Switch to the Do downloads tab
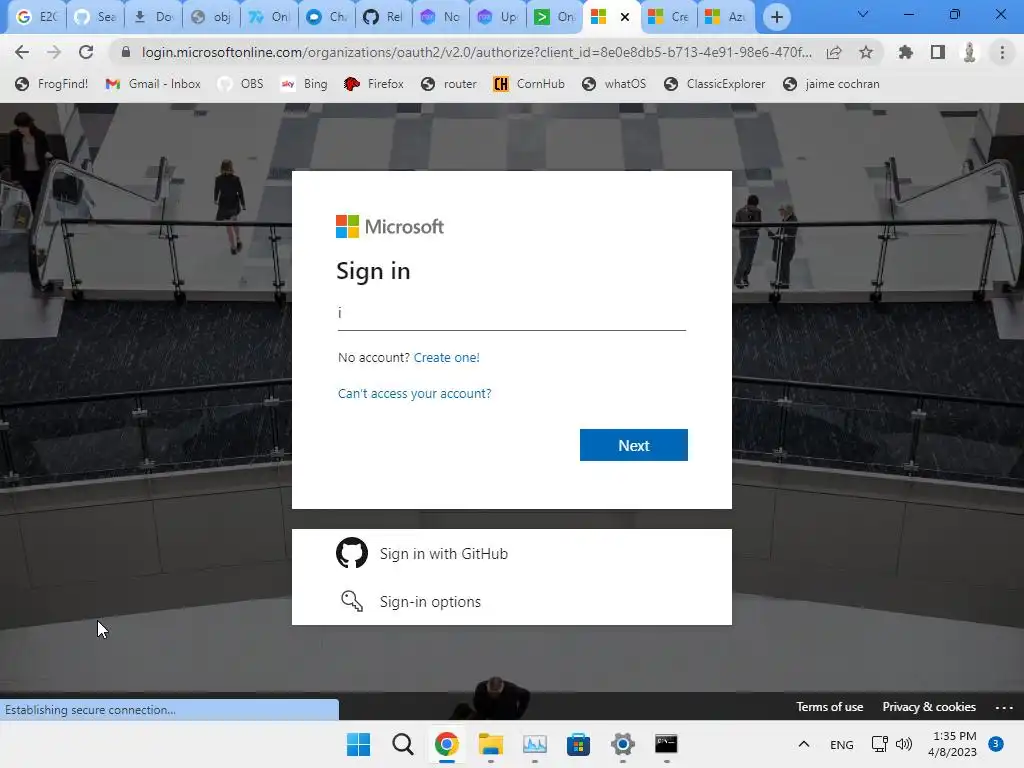Viewport: 1024px width, 768px height. pos(153,17)
